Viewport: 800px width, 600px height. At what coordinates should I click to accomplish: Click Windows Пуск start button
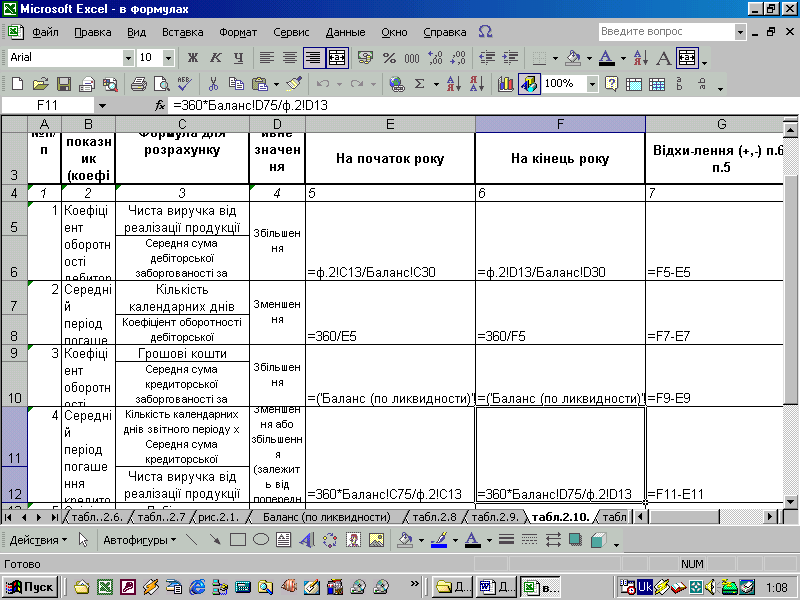tap(30, 587)
